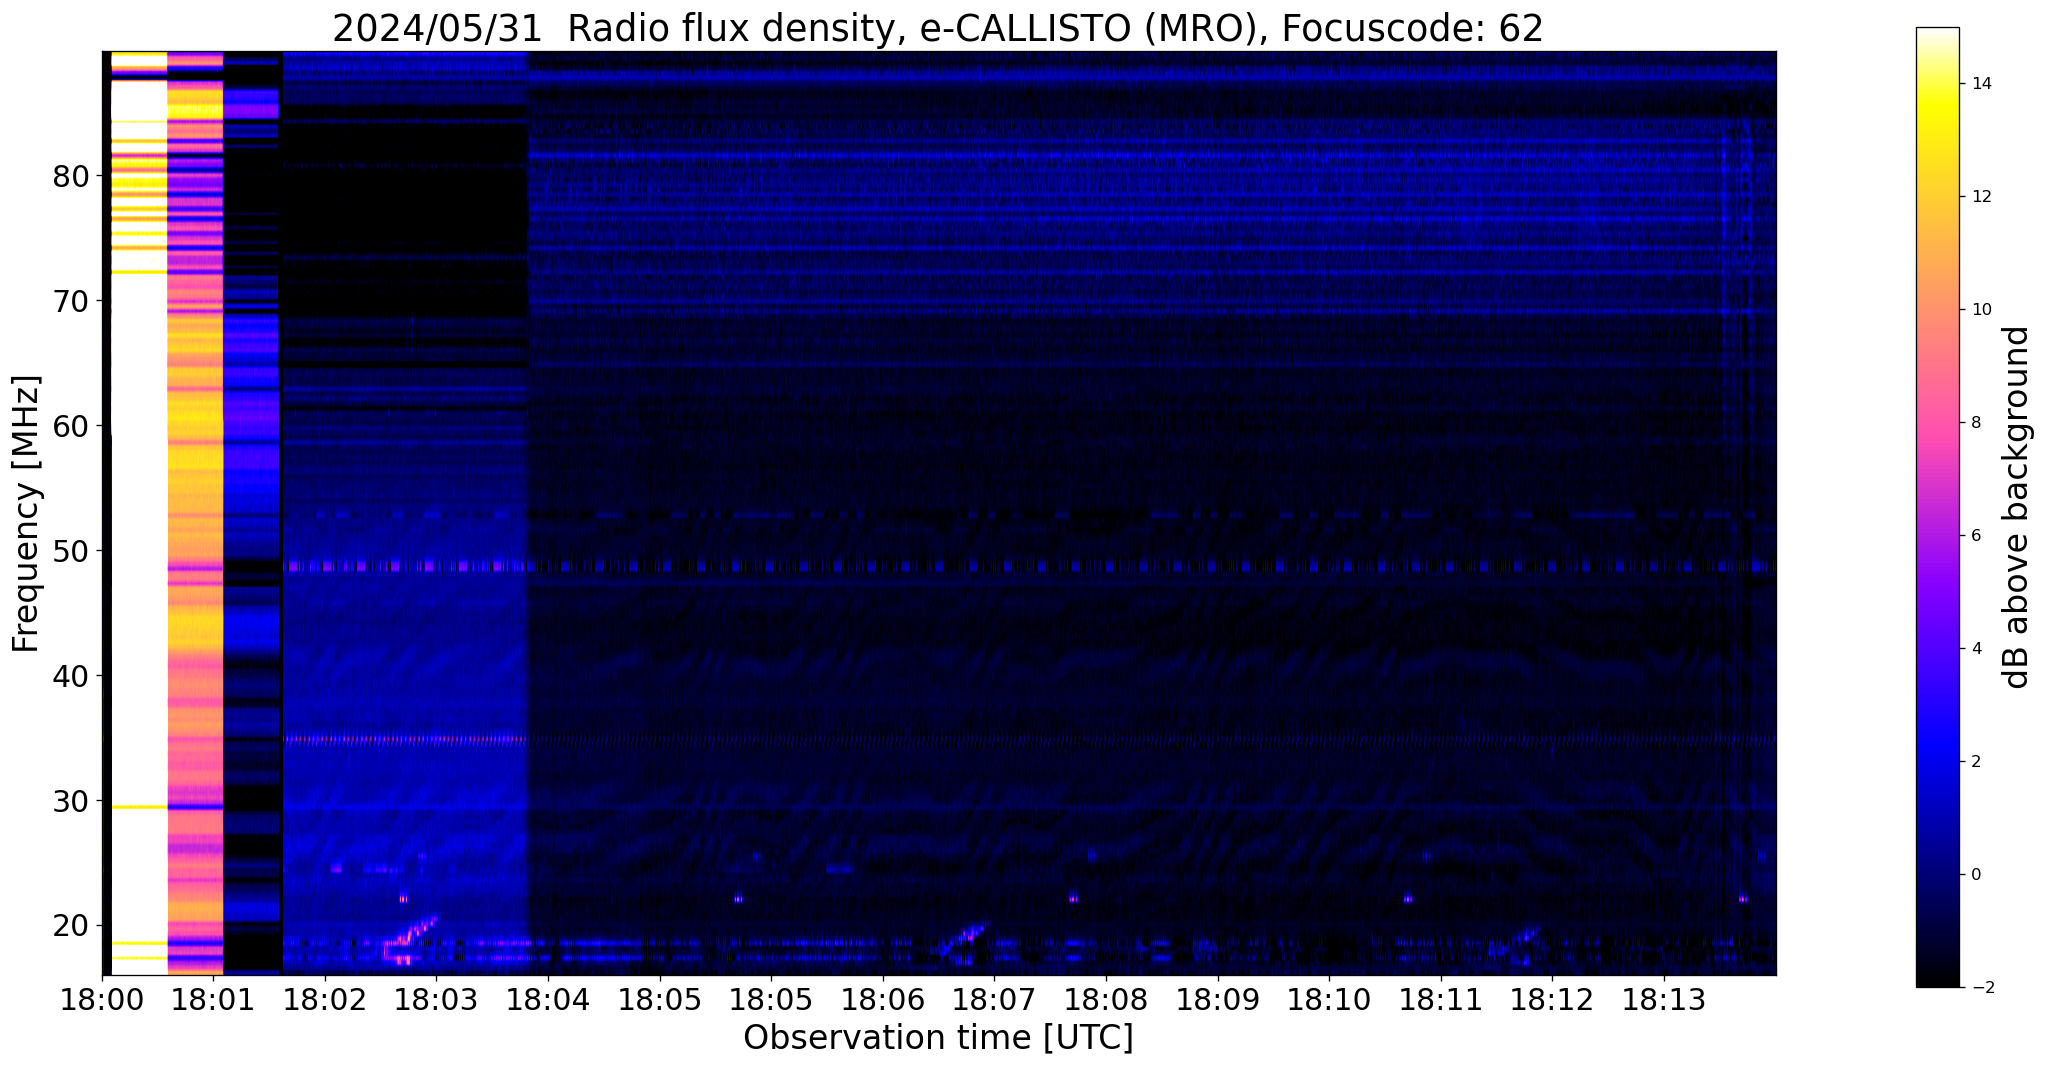Click the 18:01 time tick label
The height and width of the screenshot is (1067, 2047).
coord(213,999)
